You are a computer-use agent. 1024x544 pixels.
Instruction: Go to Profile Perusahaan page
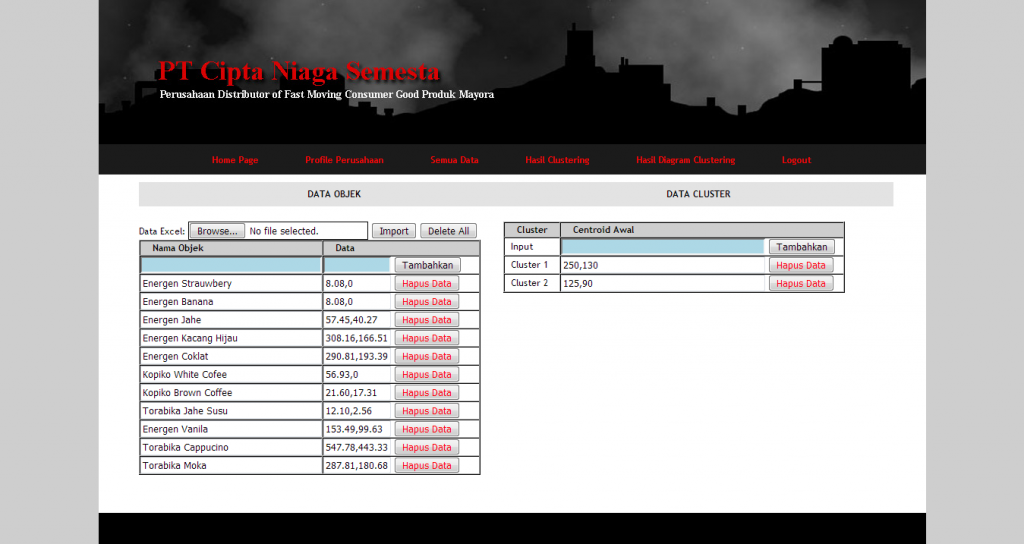(x=344, y=160)
